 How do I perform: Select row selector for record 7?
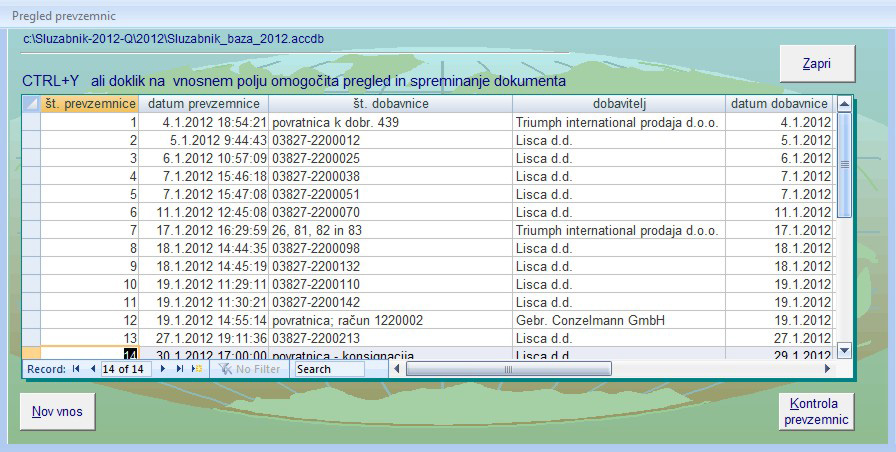point(31,230)
